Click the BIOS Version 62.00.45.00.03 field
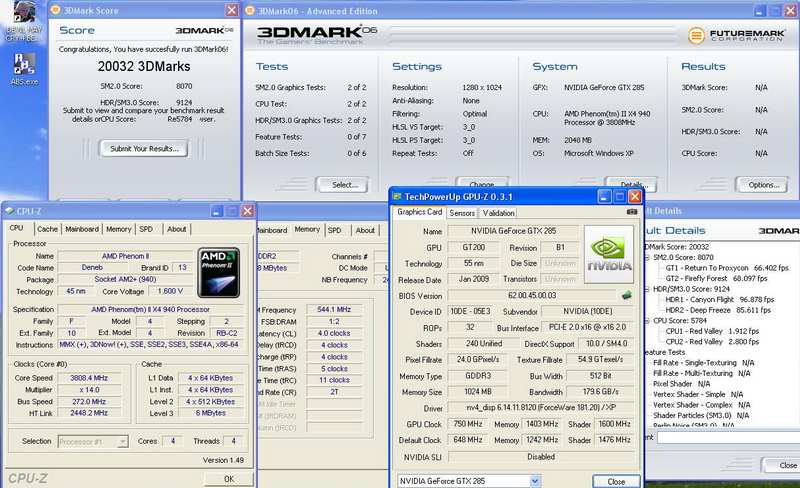The height and width of the screenshot is (488, 800). 532,296
